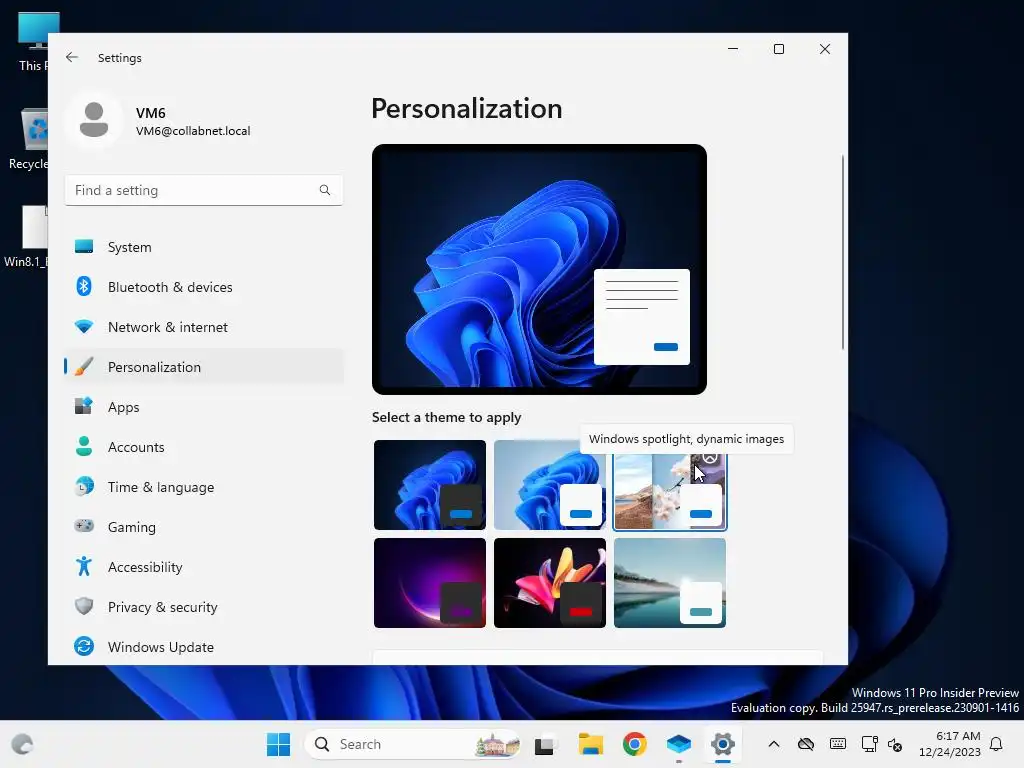Open Google Chrome from the taskbar
This screenshot has height=768, width=1024.
coord(634,744)
